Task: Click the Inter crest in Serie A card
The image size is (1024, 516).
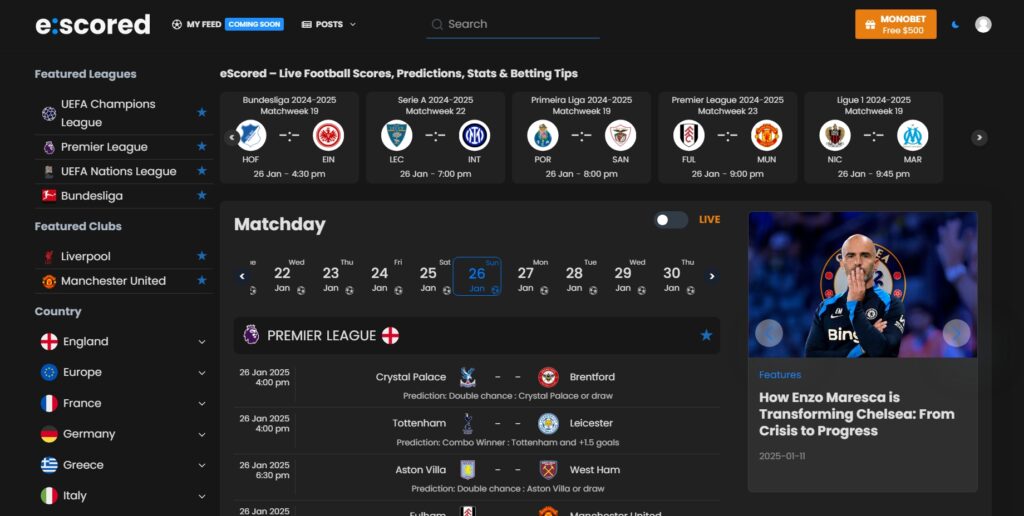Action: 474,136
